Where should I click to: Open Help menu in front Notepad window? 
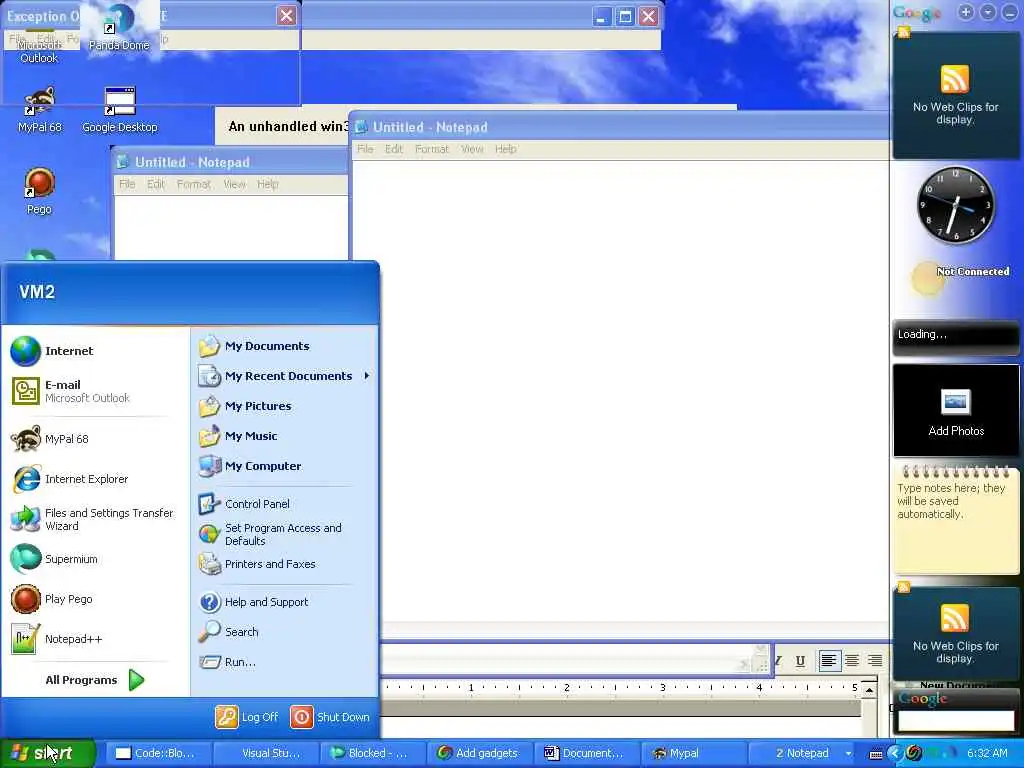coord(505,149)
